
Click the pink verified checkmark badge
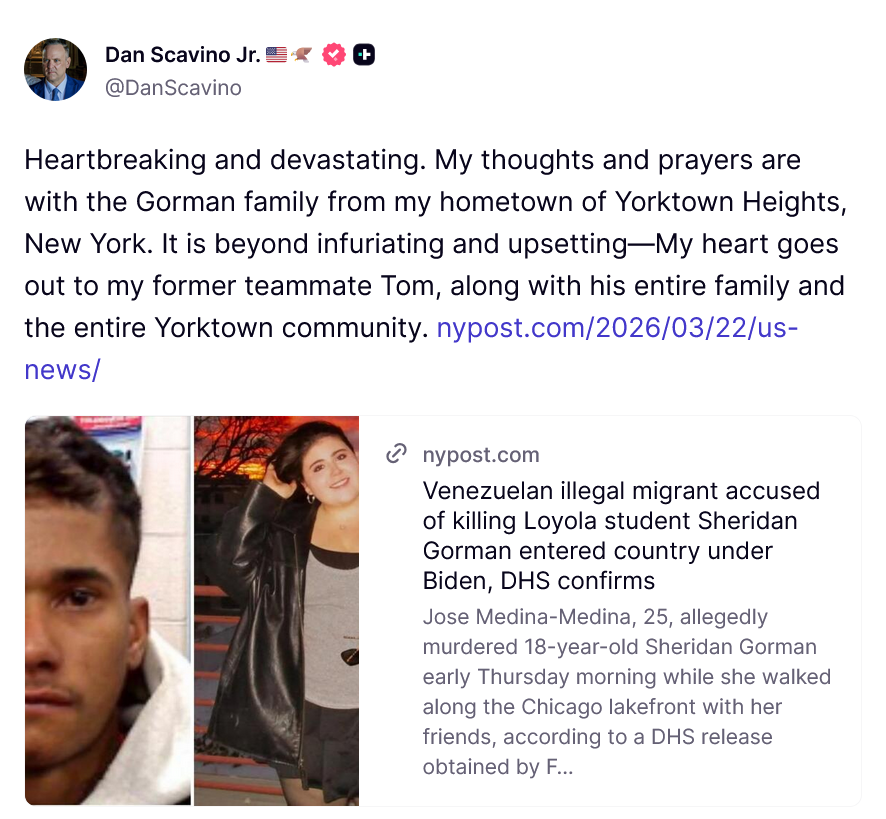tap(334, 55)
